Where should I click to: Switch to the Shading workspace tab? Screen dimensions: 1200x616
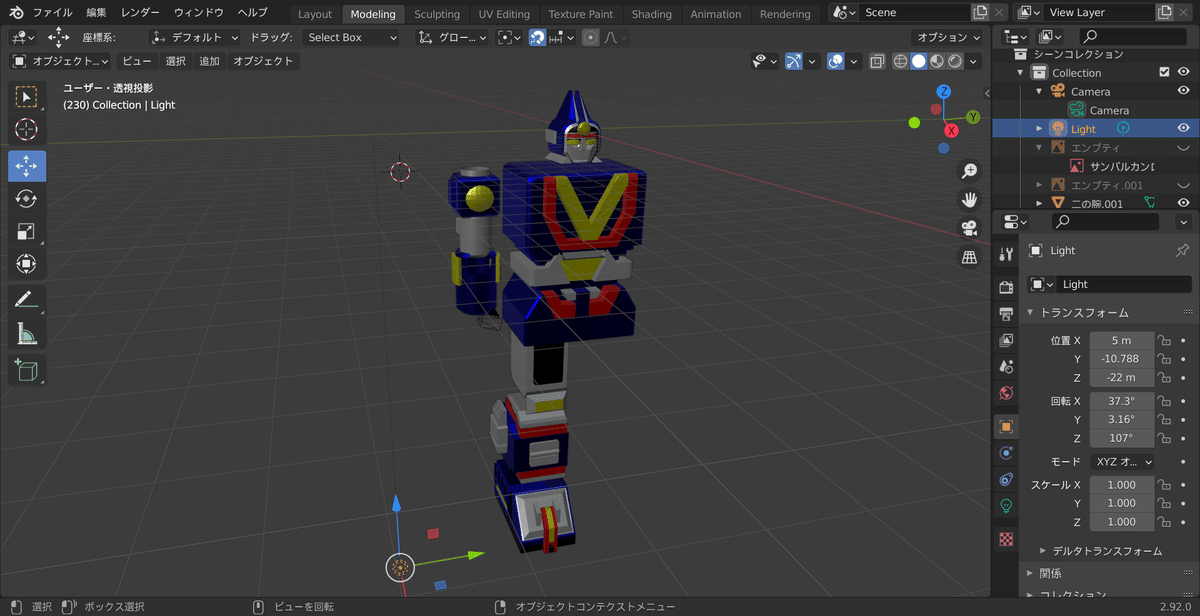pyautogui.click(x=651, y=14)
